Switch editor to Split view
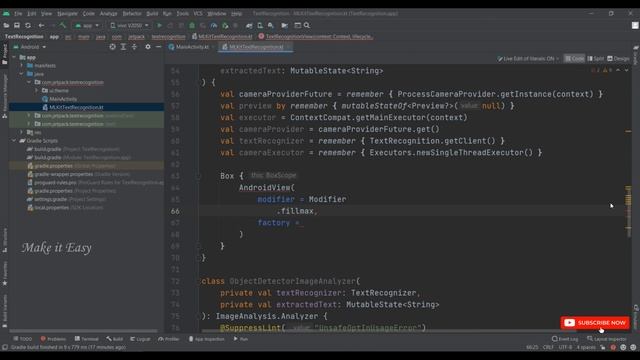This screenshot has height=360, width=640. click(x=596, y=59)
